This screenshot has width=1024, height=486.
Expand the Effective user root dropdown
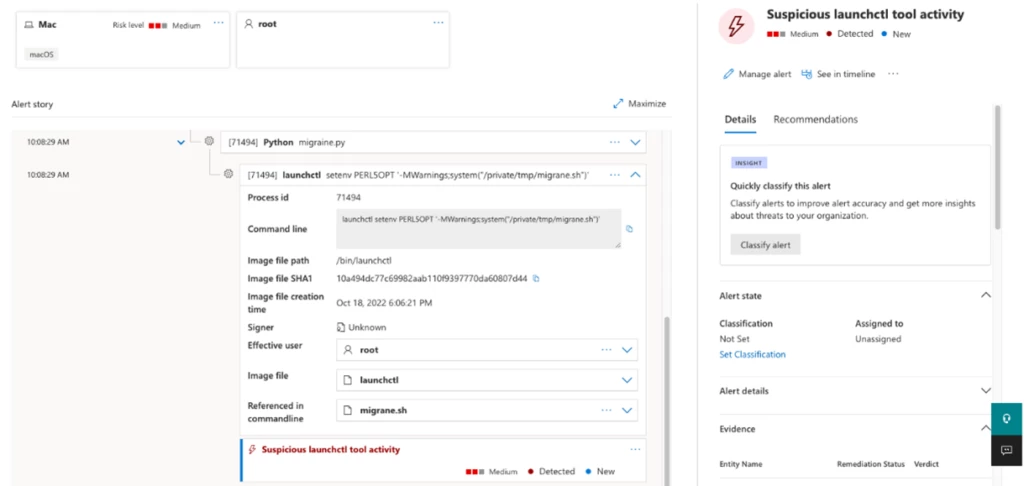coord(627,350)
